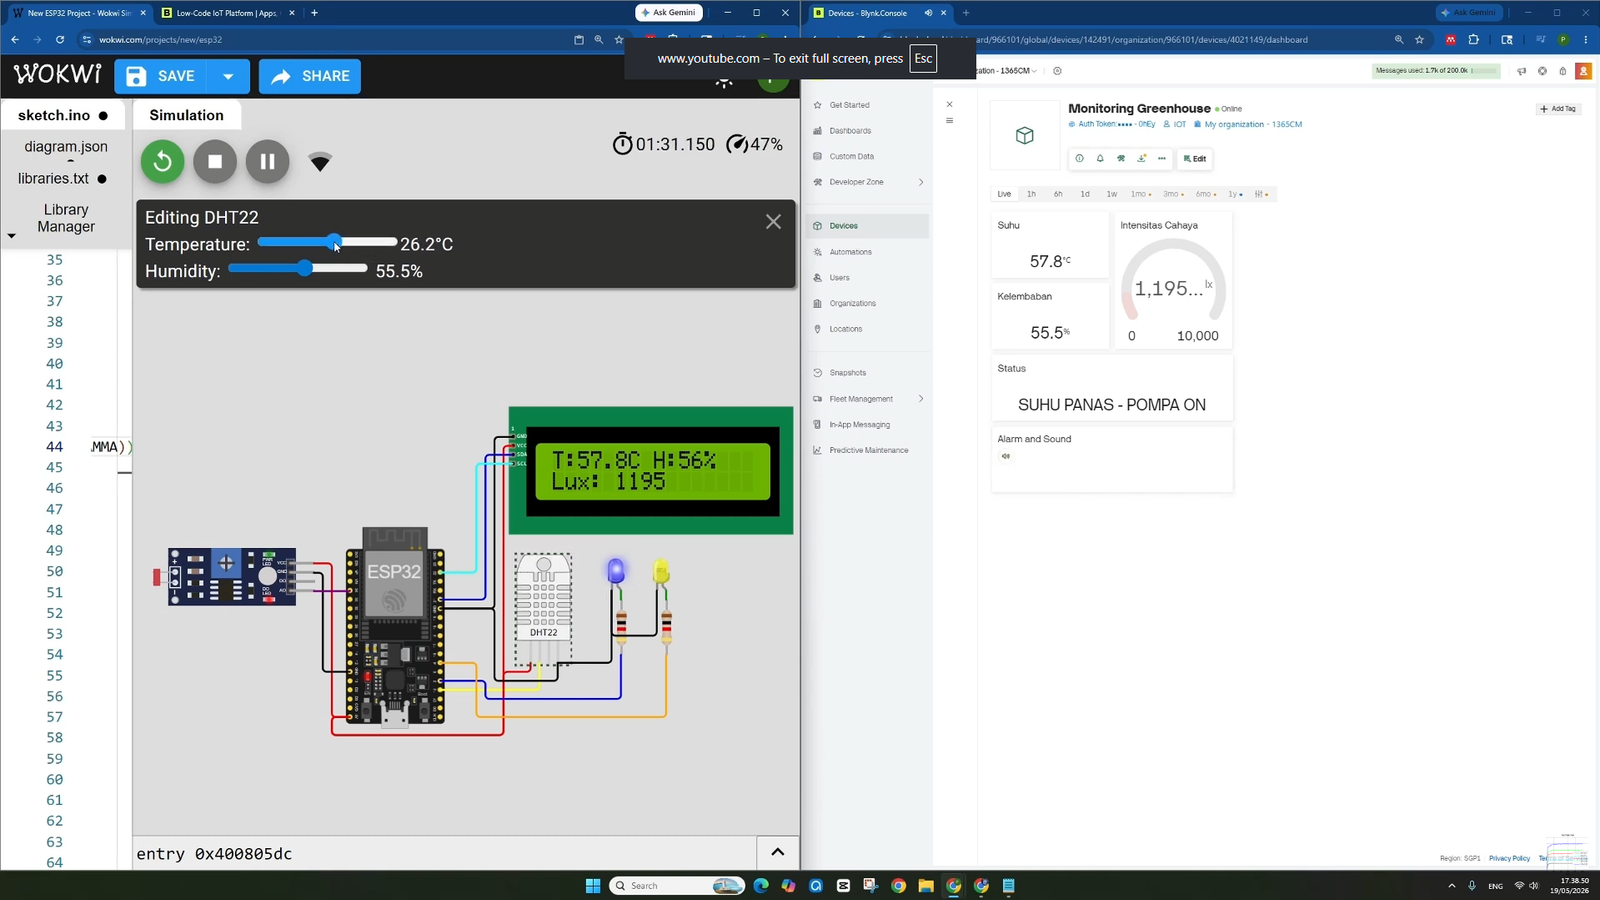The width and height of the screenshot is (1600, 900).
Task: Select the DHT22 sensor component
Action: (543, 609)
